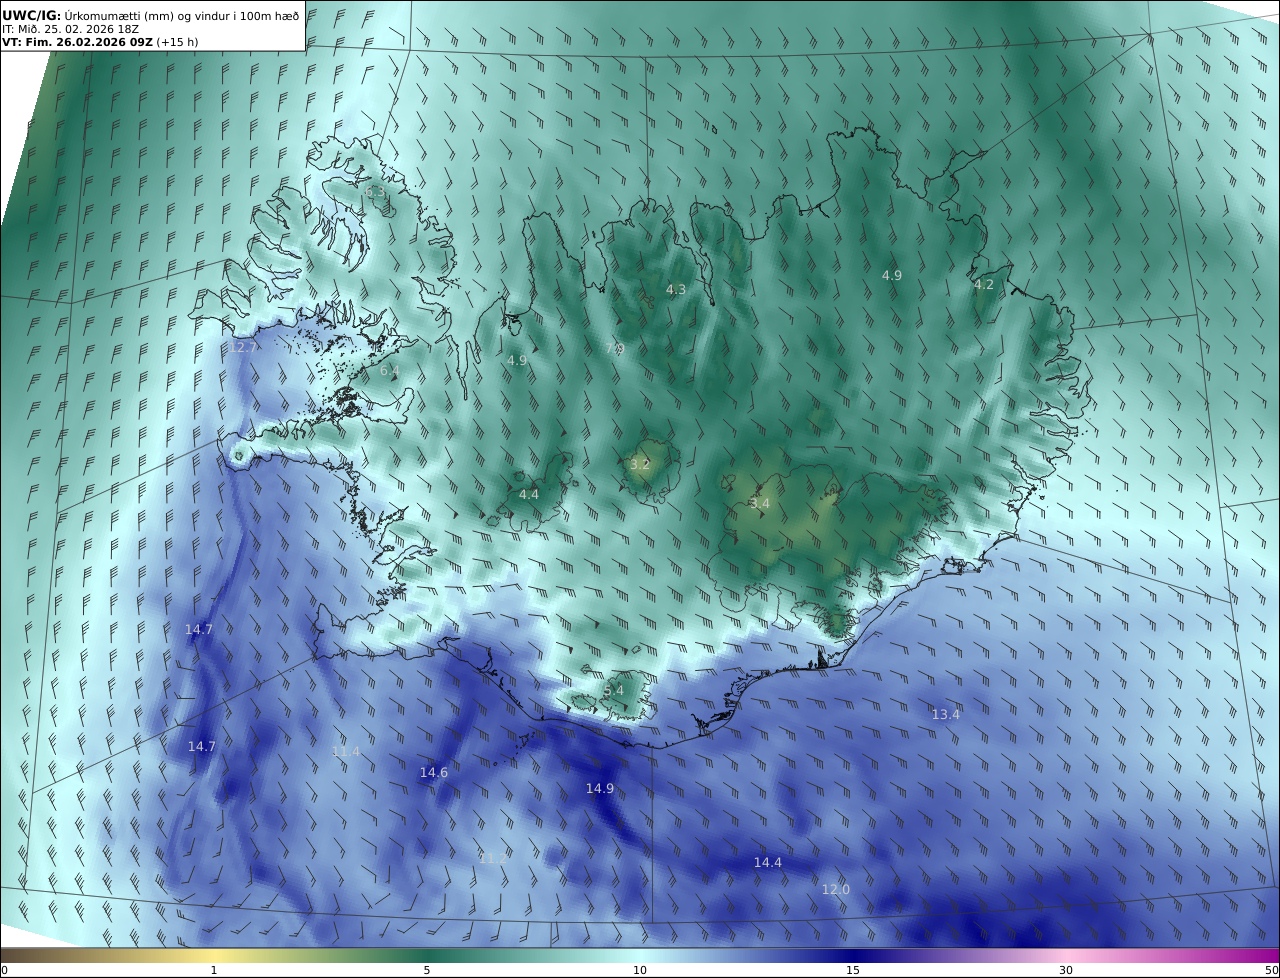The image size is (1280, 978).
Task: Click the 'VT: Fim. 26.02.2026 09Z (+15 h)' line
Action: point(100,42)
